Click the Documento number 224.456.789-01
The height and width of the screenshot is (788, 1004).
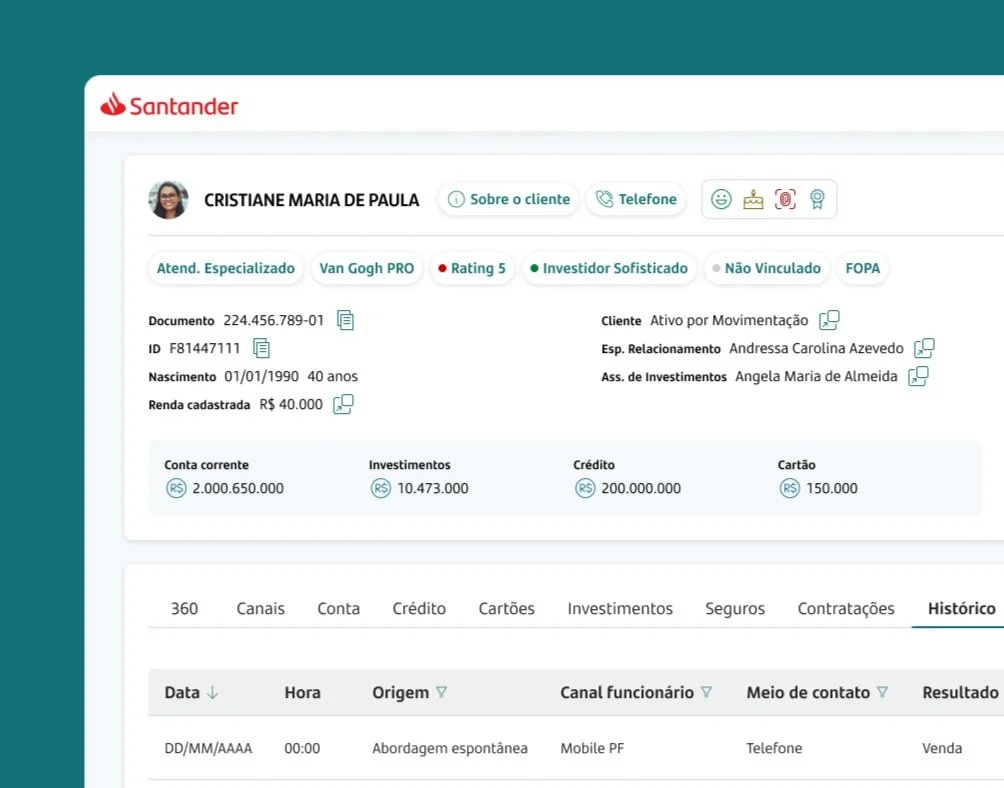pos(273,320)
